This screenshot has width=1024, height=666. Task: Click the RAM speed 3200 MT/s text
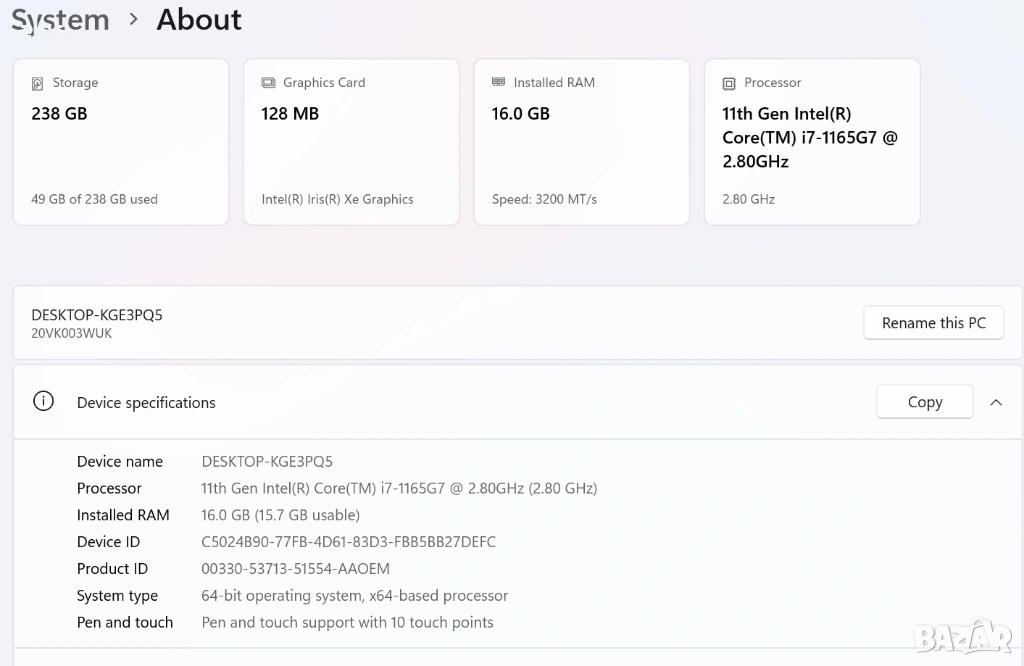pyautogui.click(x=544, y=199)
